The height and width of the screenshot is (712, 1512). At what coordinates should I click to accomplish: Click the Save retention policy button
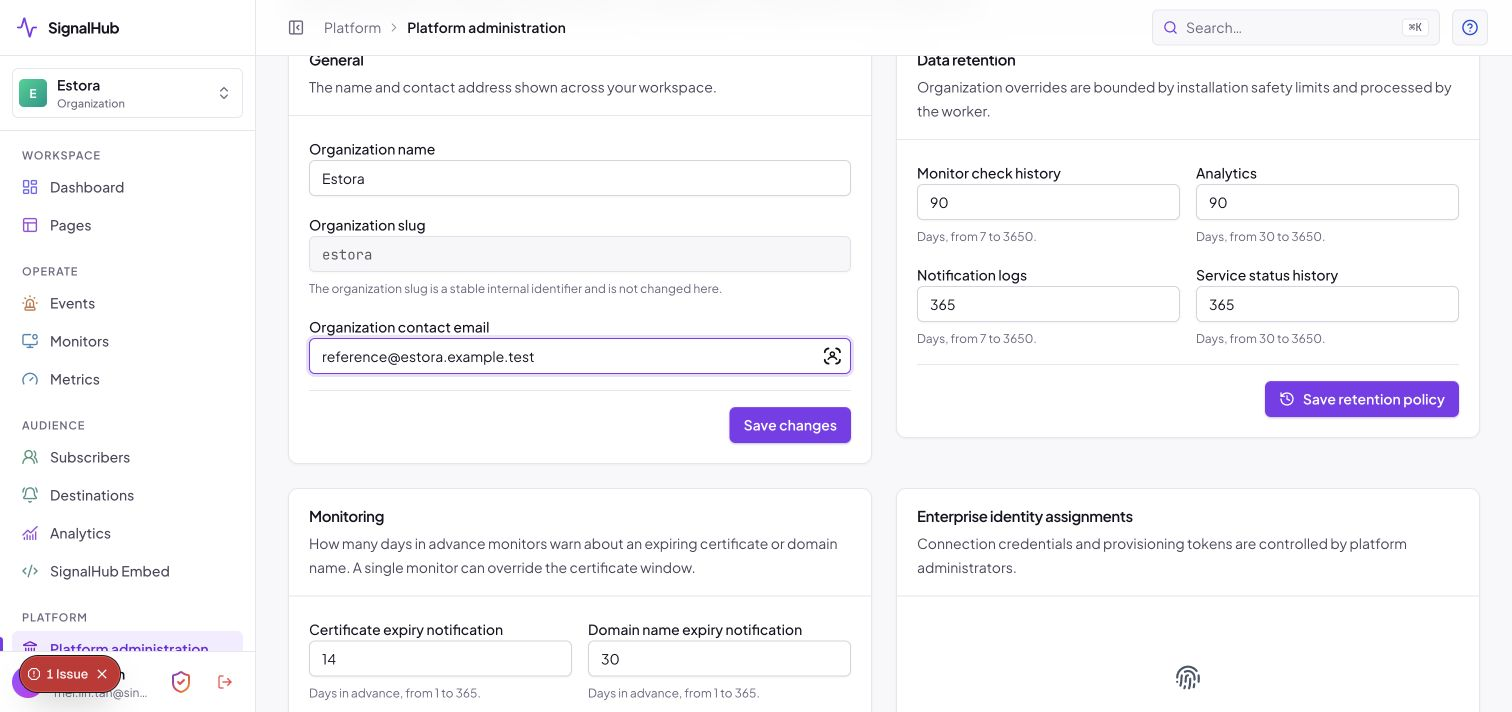point(1361,399)
